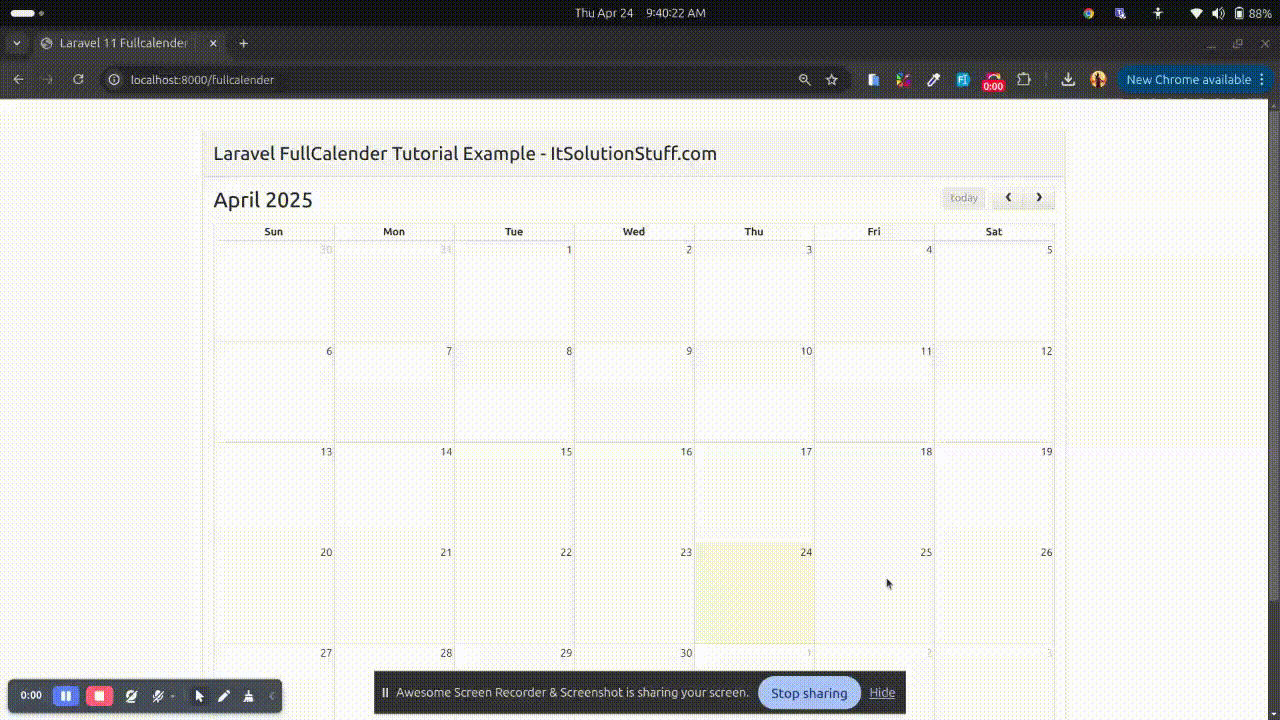Expand the tab search dropdown chevron
1280x720 pixels.
17,44
